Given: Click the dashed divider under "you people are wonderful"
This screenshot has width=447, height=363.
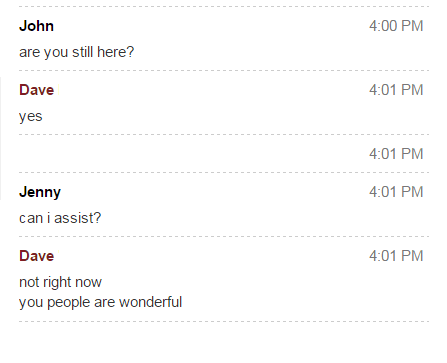Looking at the screenshot, I should tap(224, 322).
